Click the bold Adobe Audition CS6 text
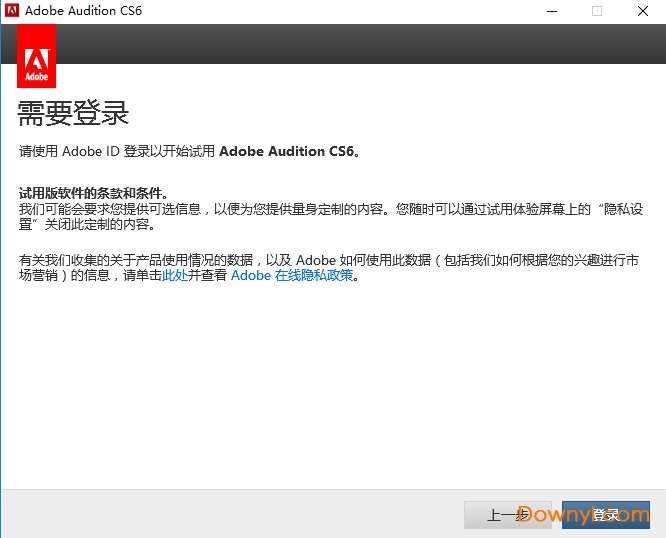The width and height of the screenshot is (666, 538). (x=287, y=151)
